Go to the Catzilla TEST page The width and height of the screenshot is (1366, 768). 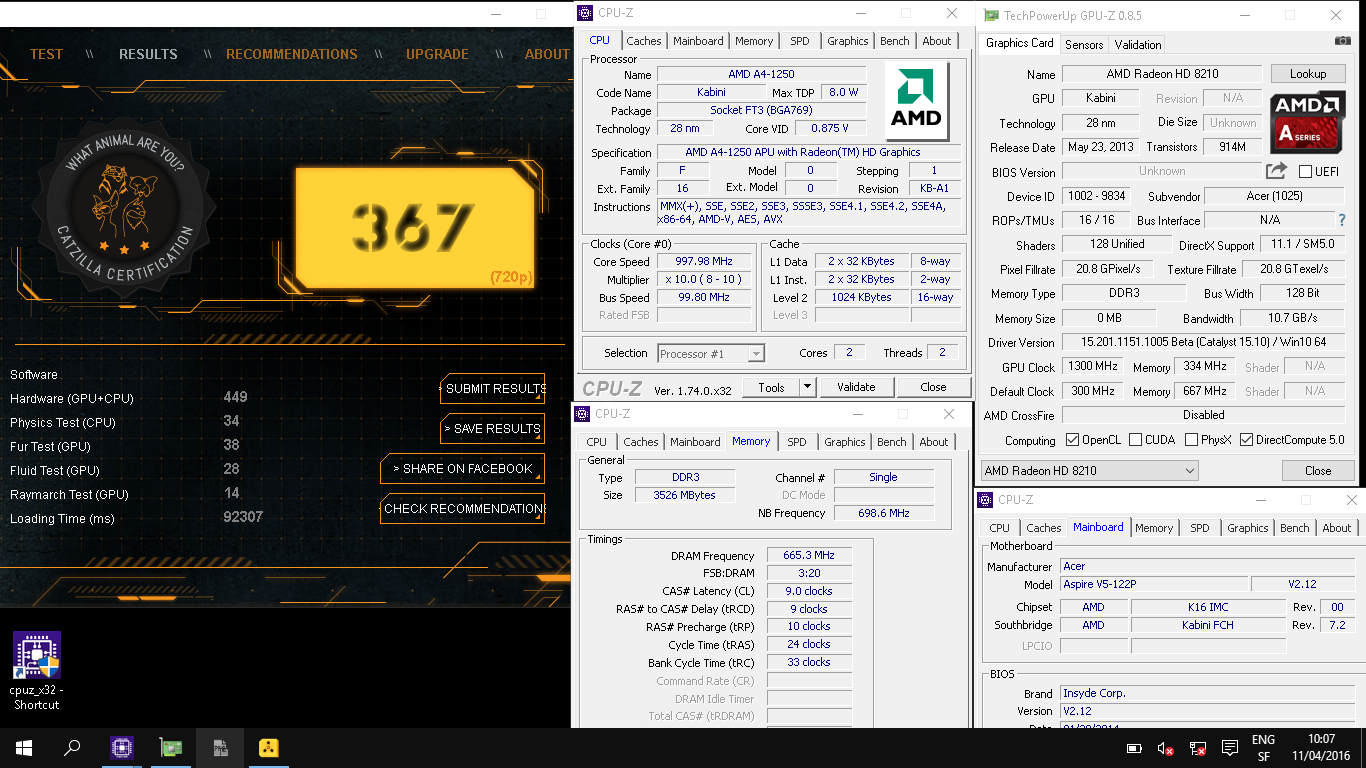coord(46,54)
